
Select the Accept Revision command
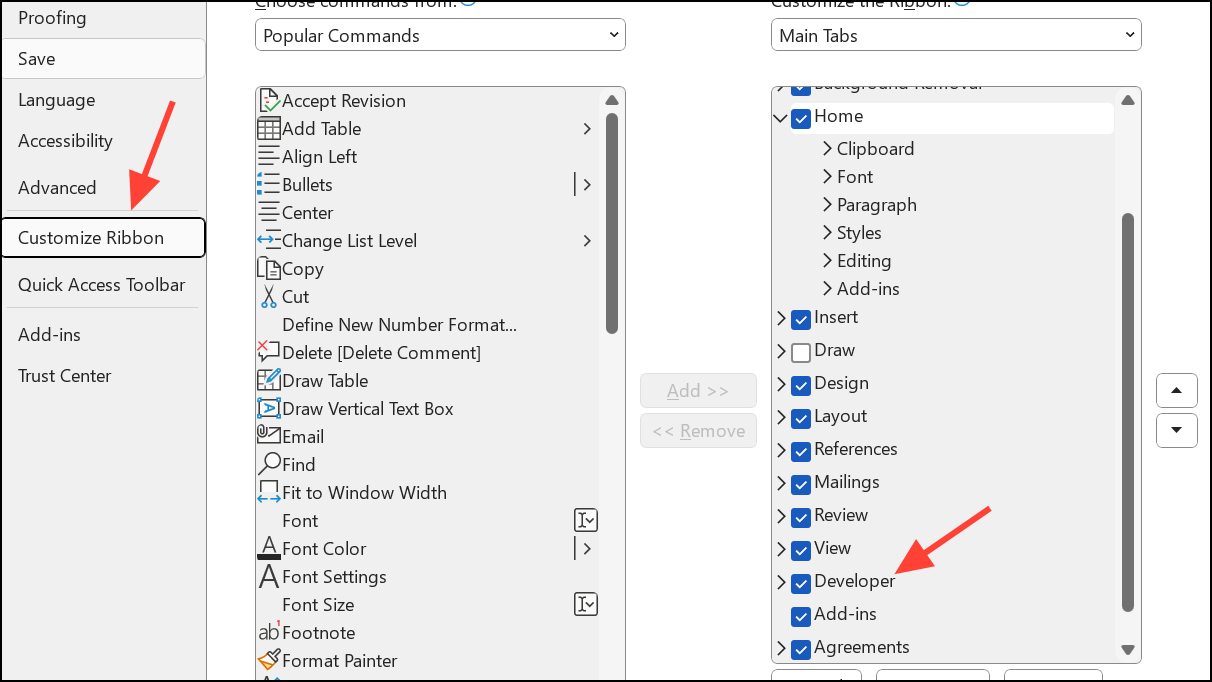(344, 100)
